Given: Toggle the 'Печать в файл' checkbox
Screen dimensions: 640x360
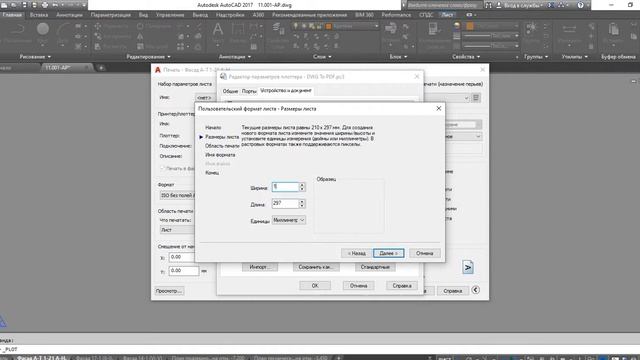Looking at the screenshot, I should click(162, 168).
